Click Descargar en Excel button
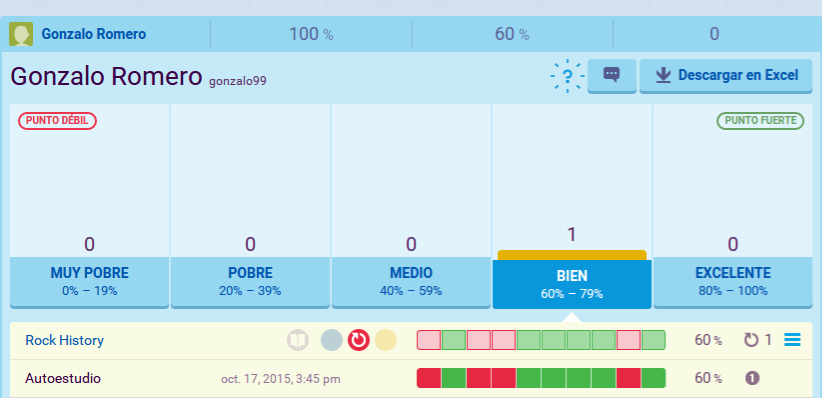The width and height of the screenshot is (822, 398). tap(726, 76)
